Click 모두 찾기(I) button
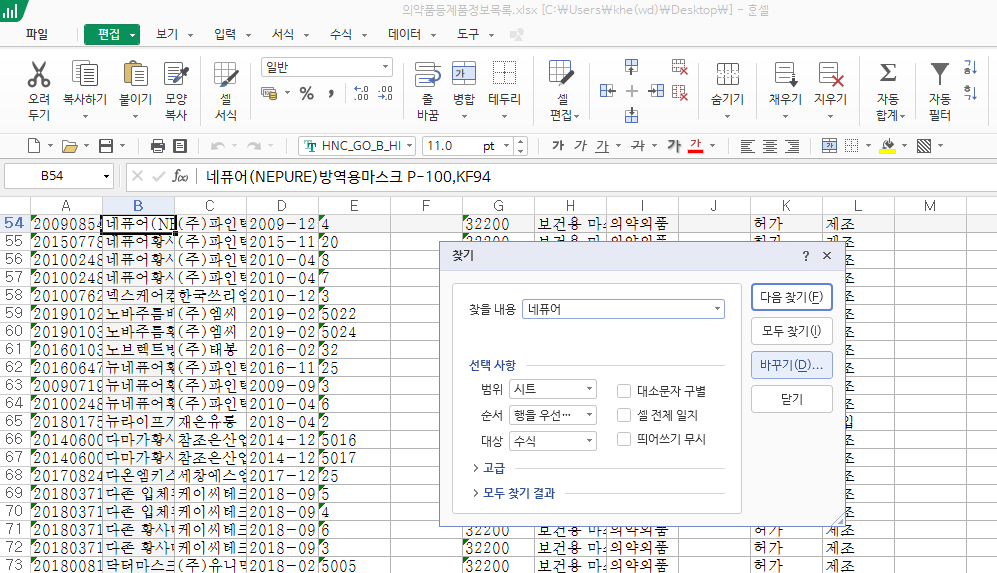Image resolution: width=997 pixels, height=573 pixels. tap(792, 331)
